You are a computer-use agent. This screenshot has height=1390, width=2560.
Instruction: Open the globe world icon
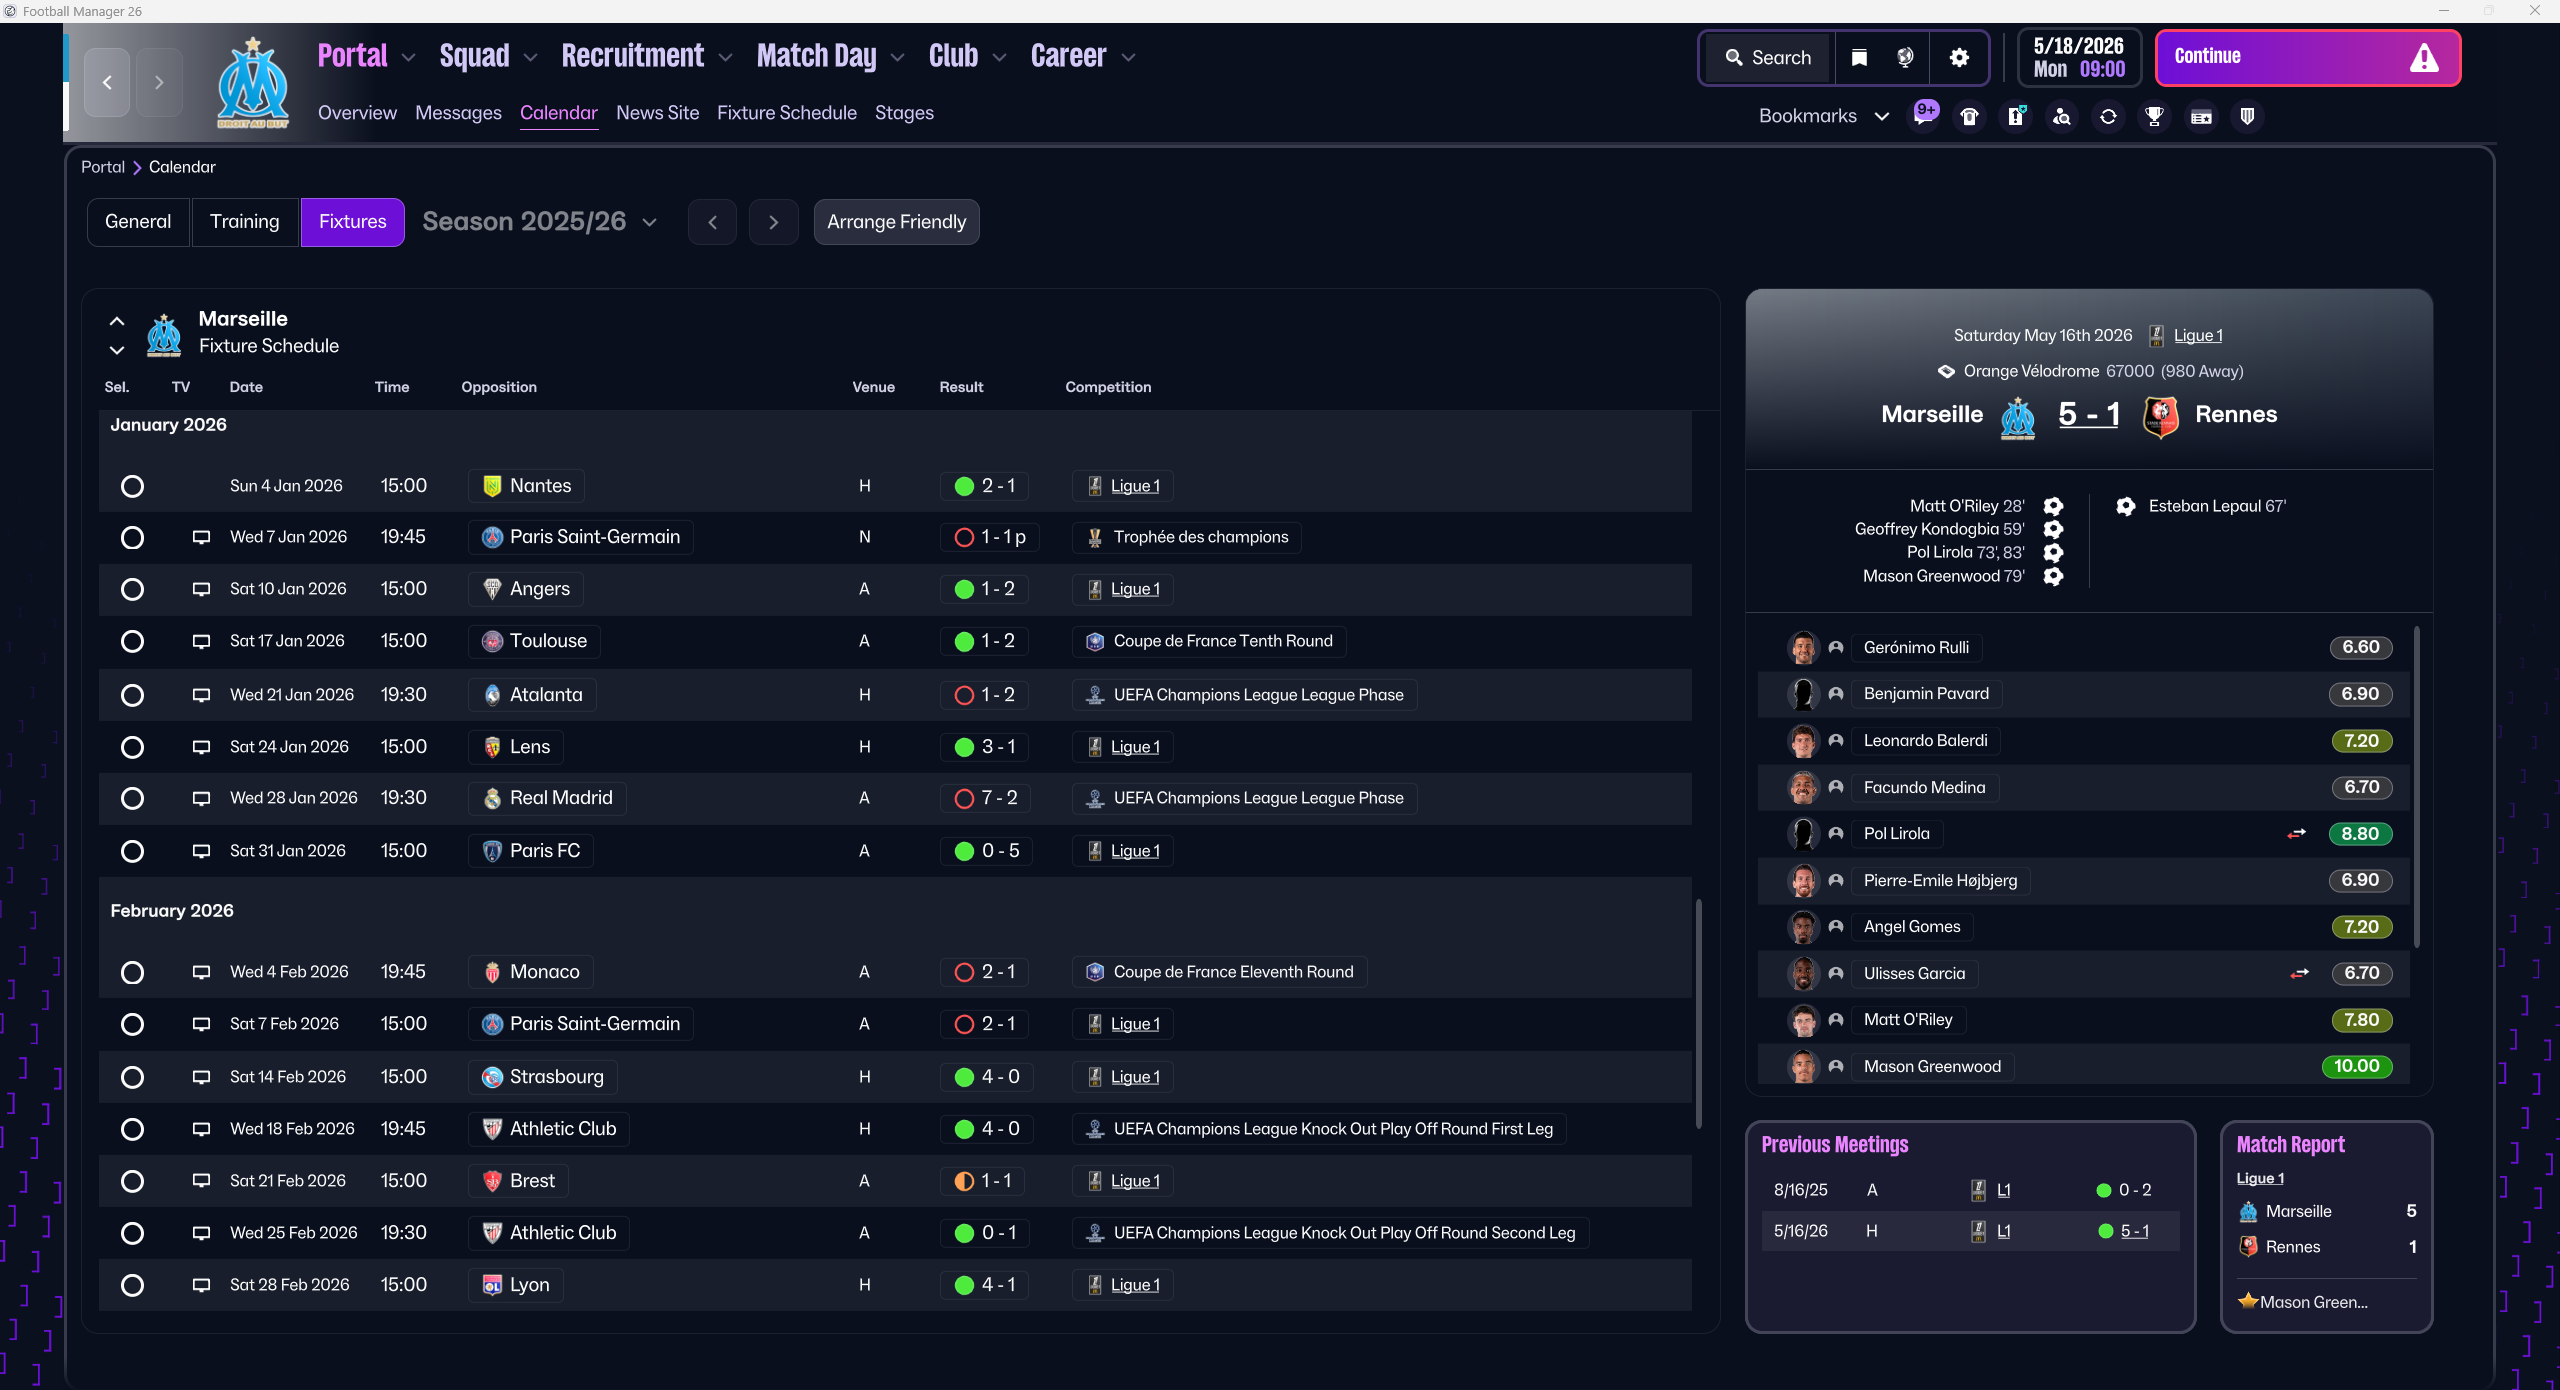pyautogui.click(x=1905, y=58)
